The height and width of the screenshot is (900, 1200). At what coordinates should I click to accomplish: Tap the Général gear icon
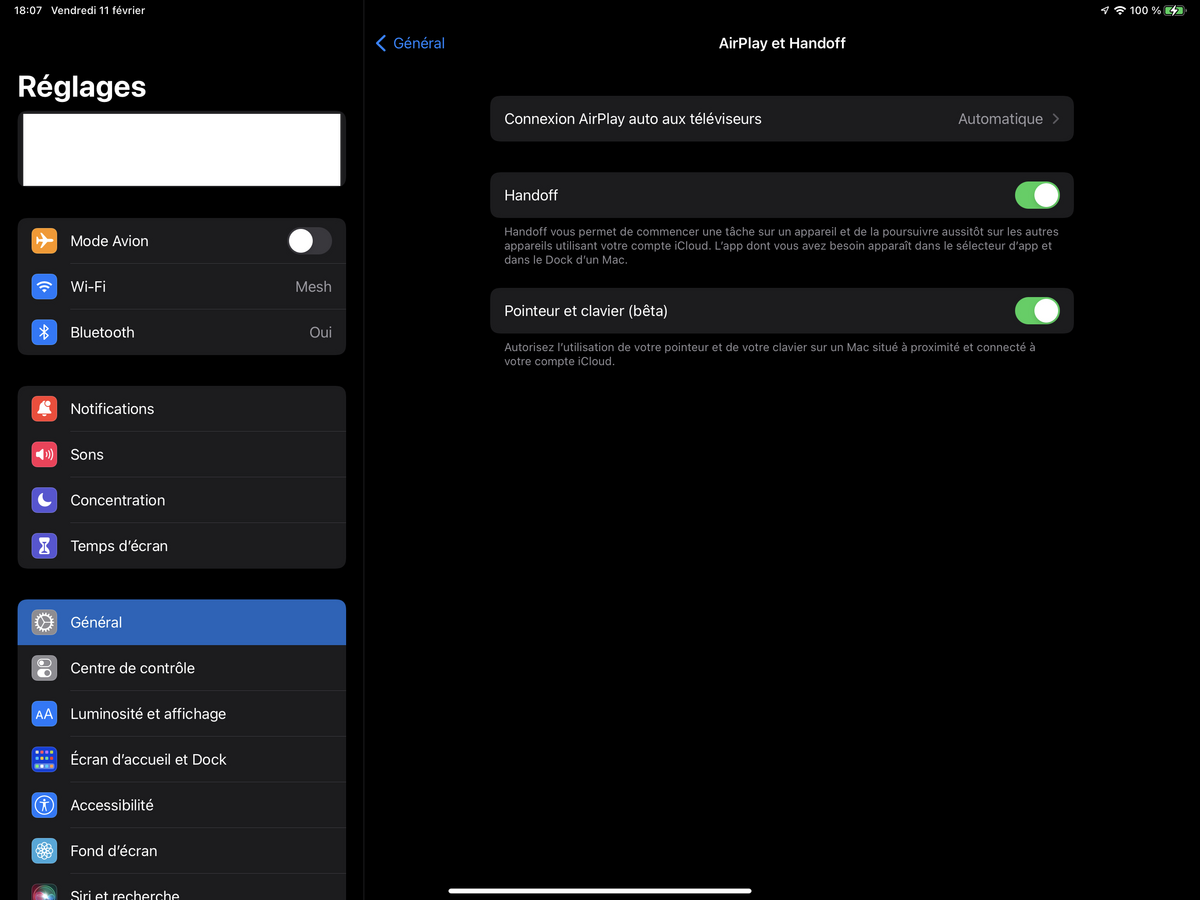coord(44,622)
